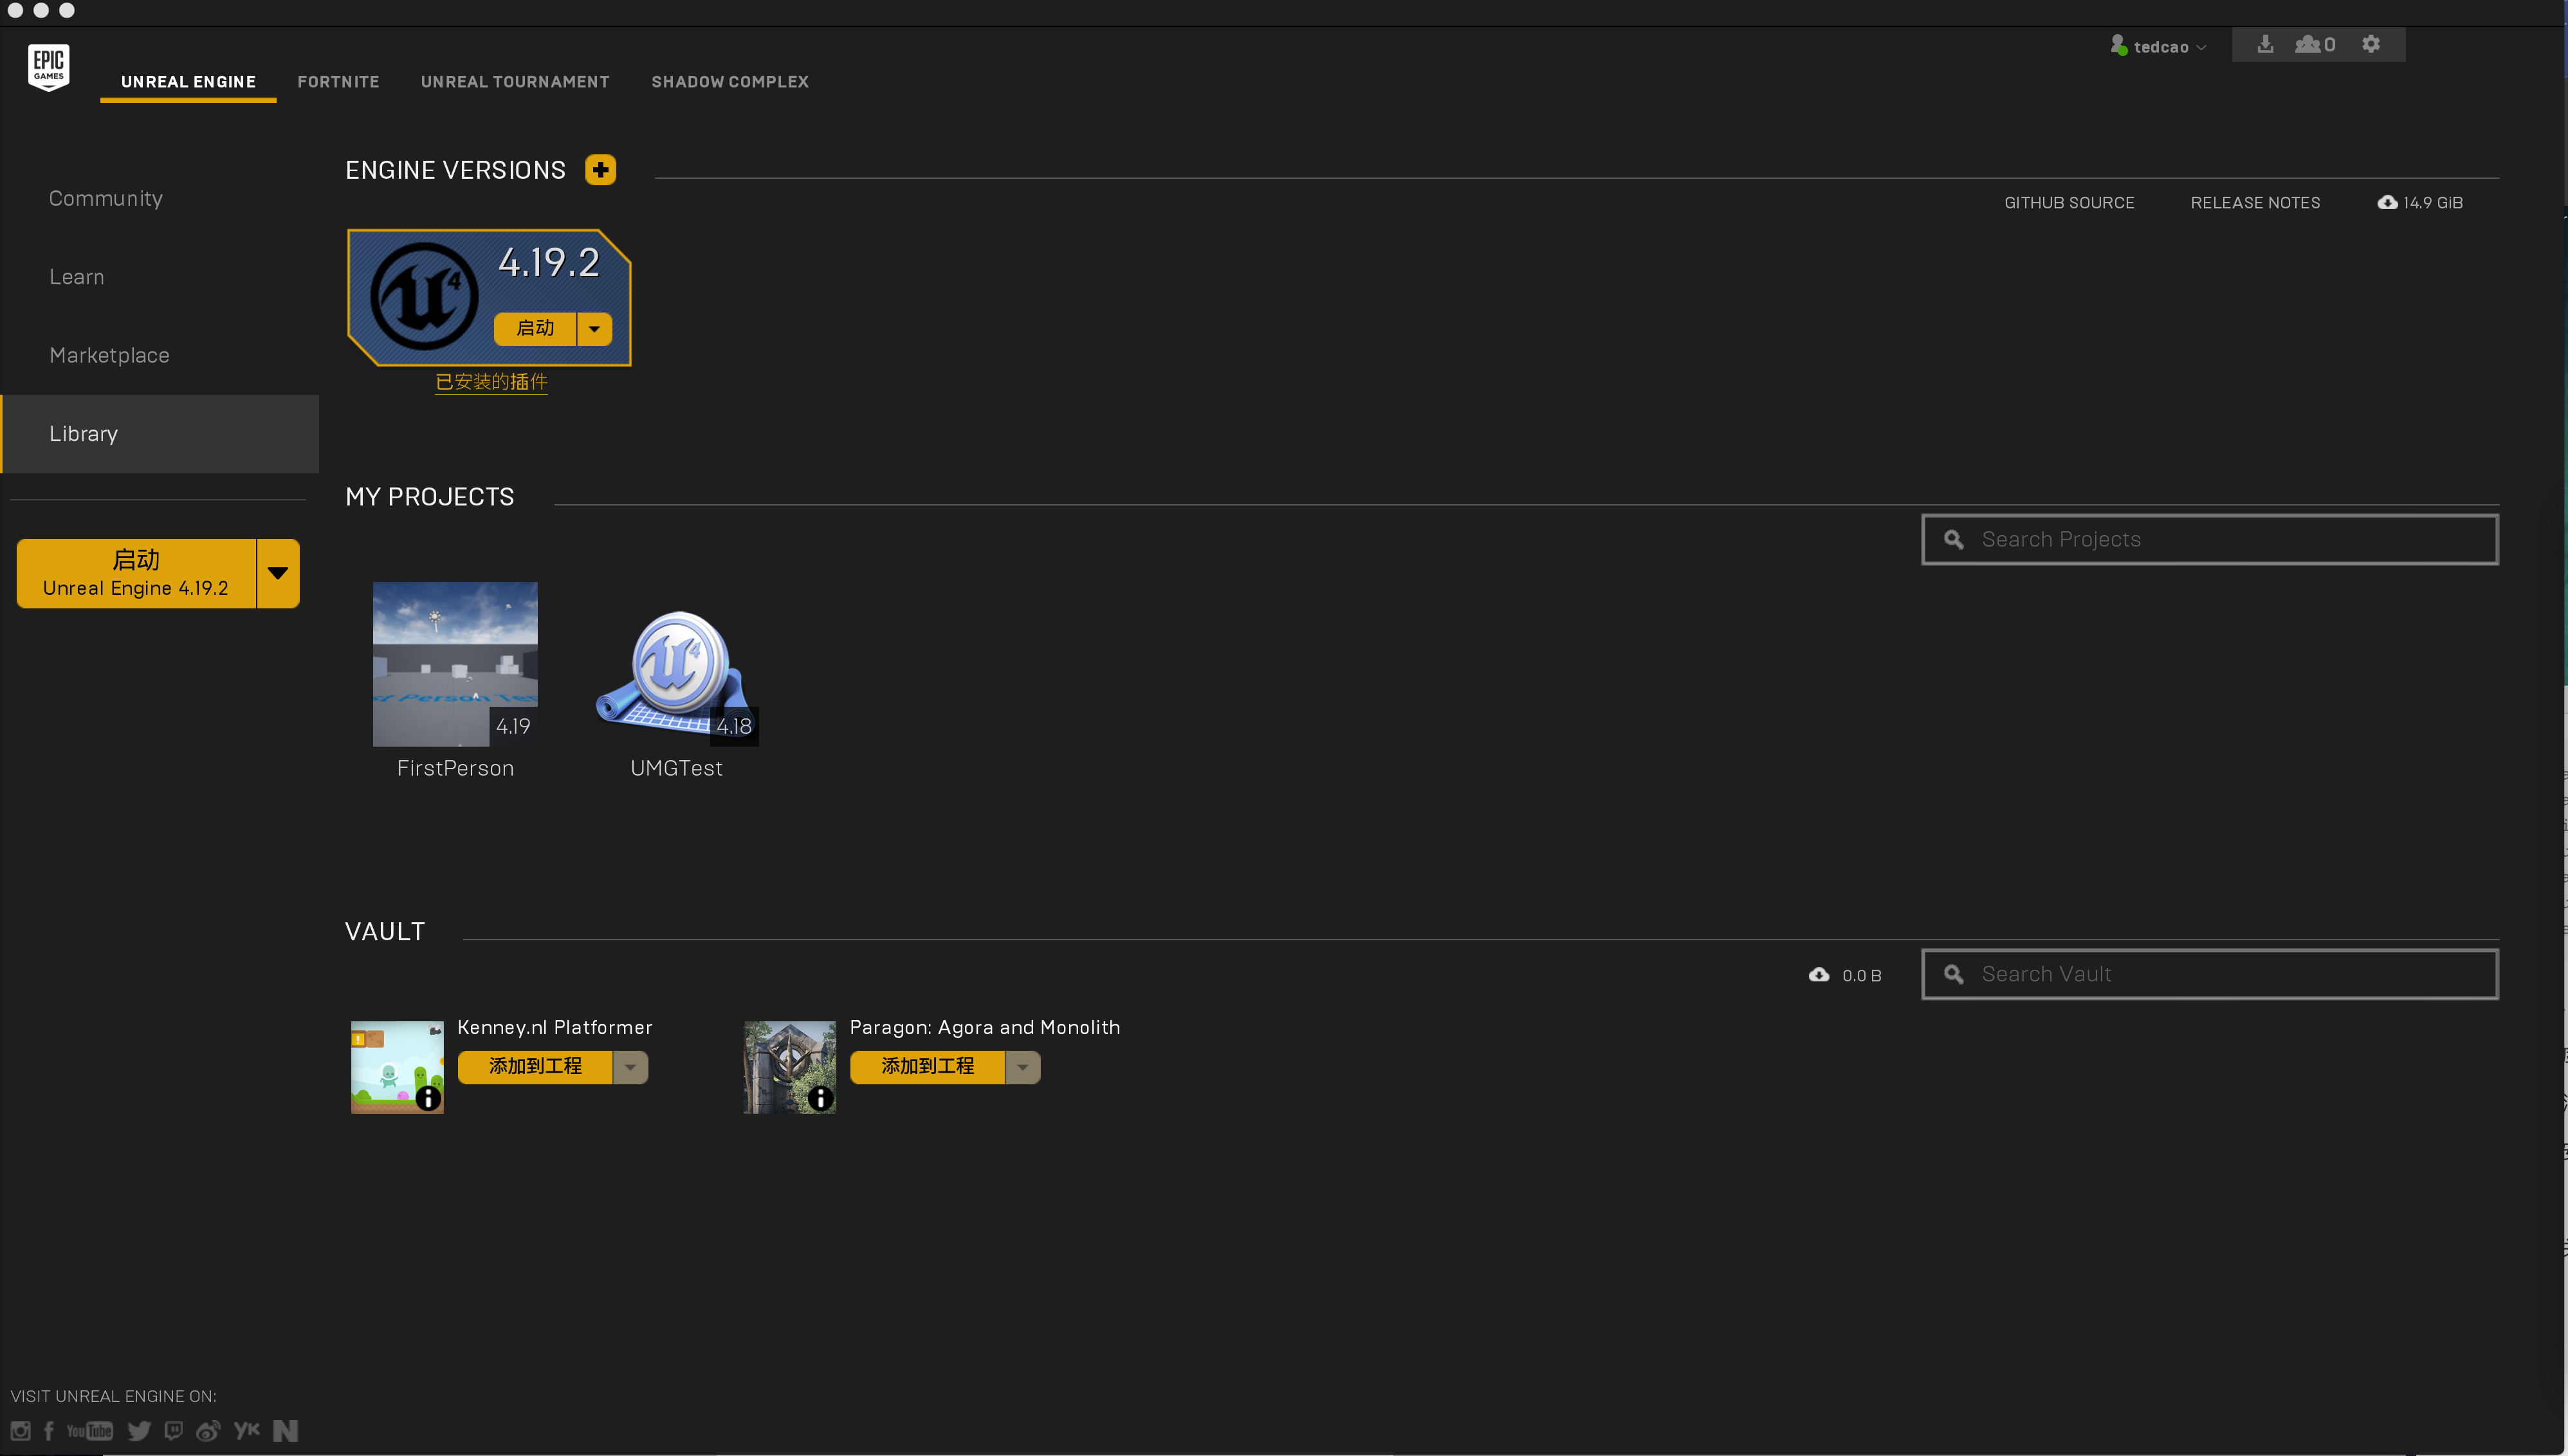This screenshot has height=1456, width=2568.
Task: Visit Unreal Engine on Facebook
Action: tap(49, 1431)
